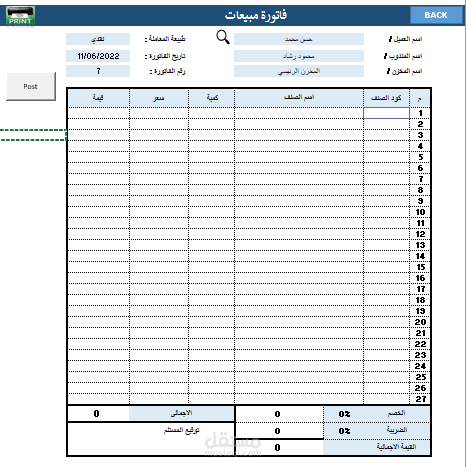The image size is (466, 467).
Task: Click the الاجمالى label
Action: click(x=181, y=413)
